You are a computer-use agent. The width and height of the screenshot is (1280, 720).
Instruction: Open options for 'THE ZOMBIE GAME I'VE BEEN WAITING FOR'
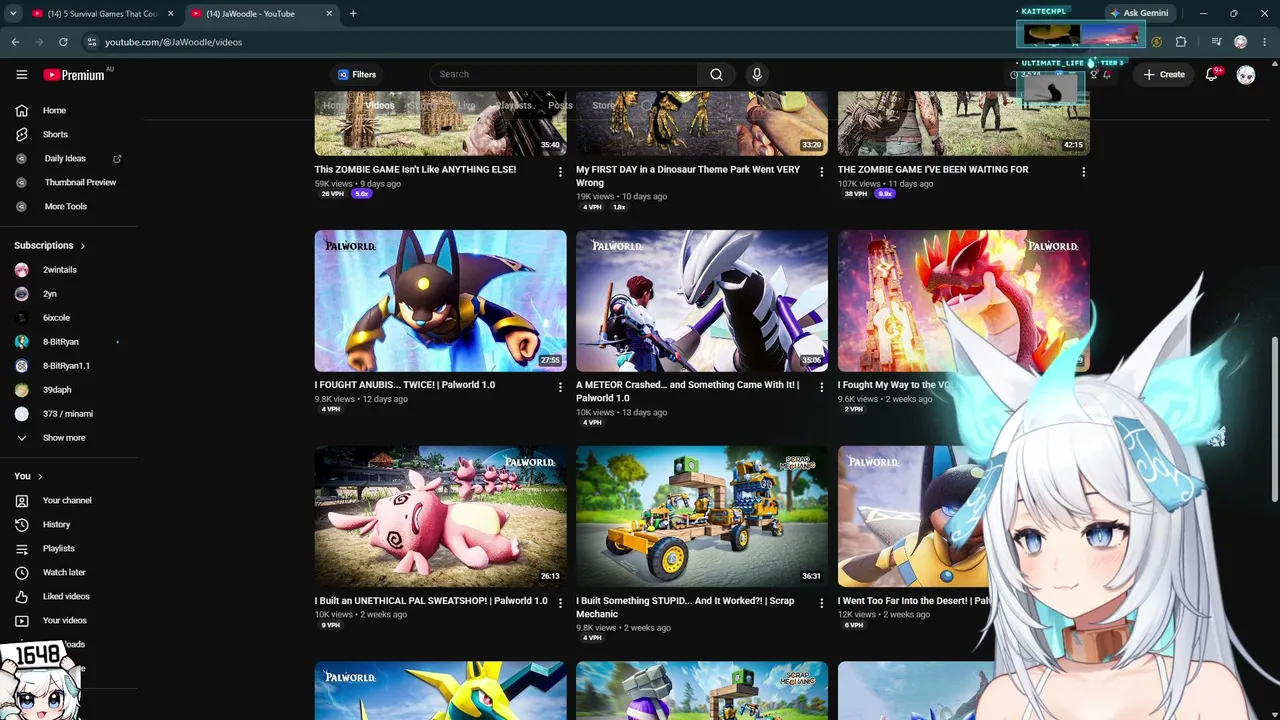point(1083,172)
